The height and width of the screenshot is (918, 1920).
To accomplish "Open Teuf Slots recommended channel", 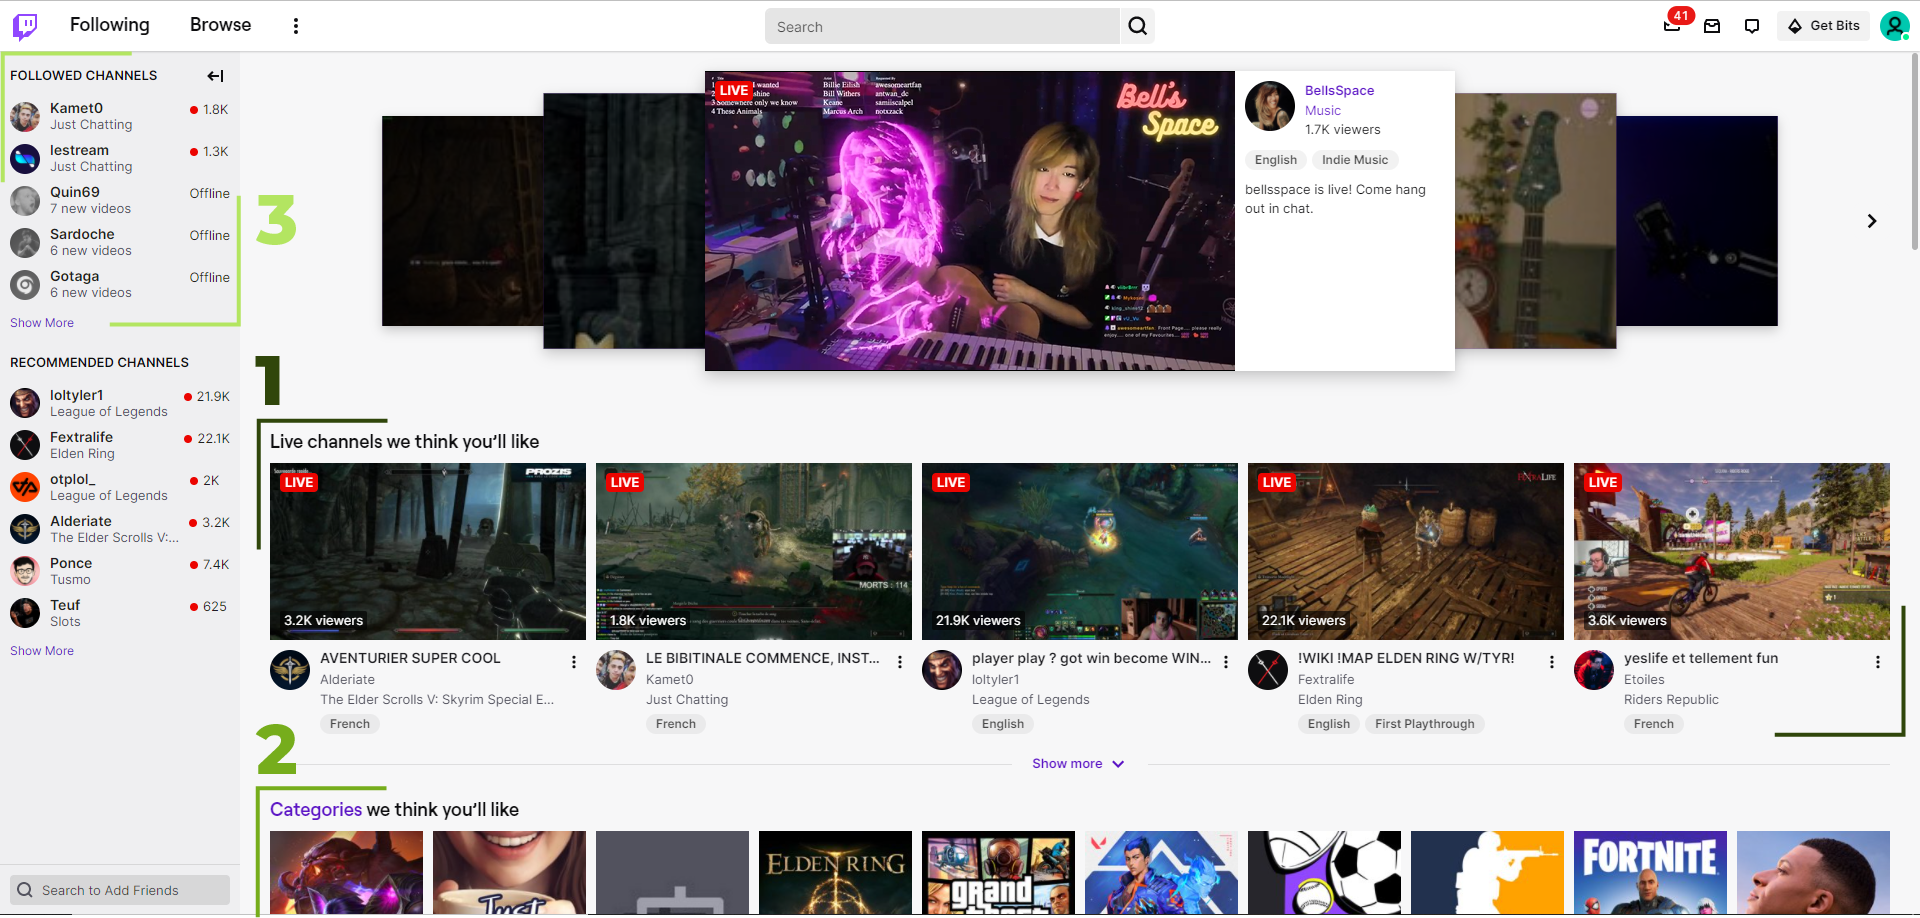I will [x=120, y=613].
